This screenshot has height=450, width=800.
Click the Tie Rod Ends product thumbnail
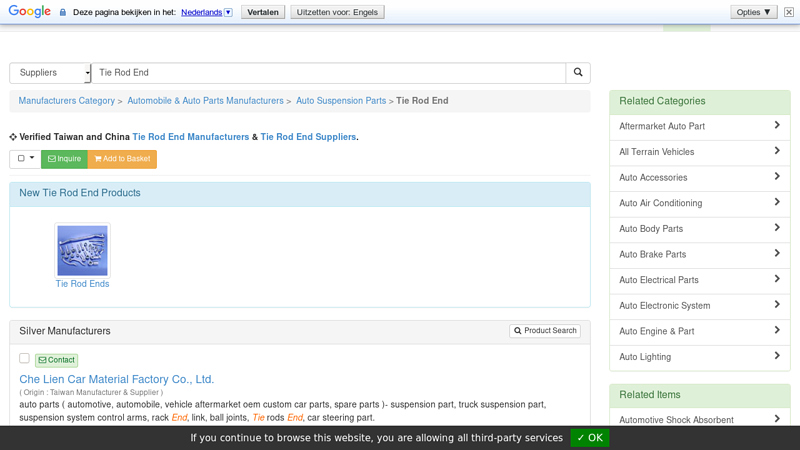coord(82,251)
